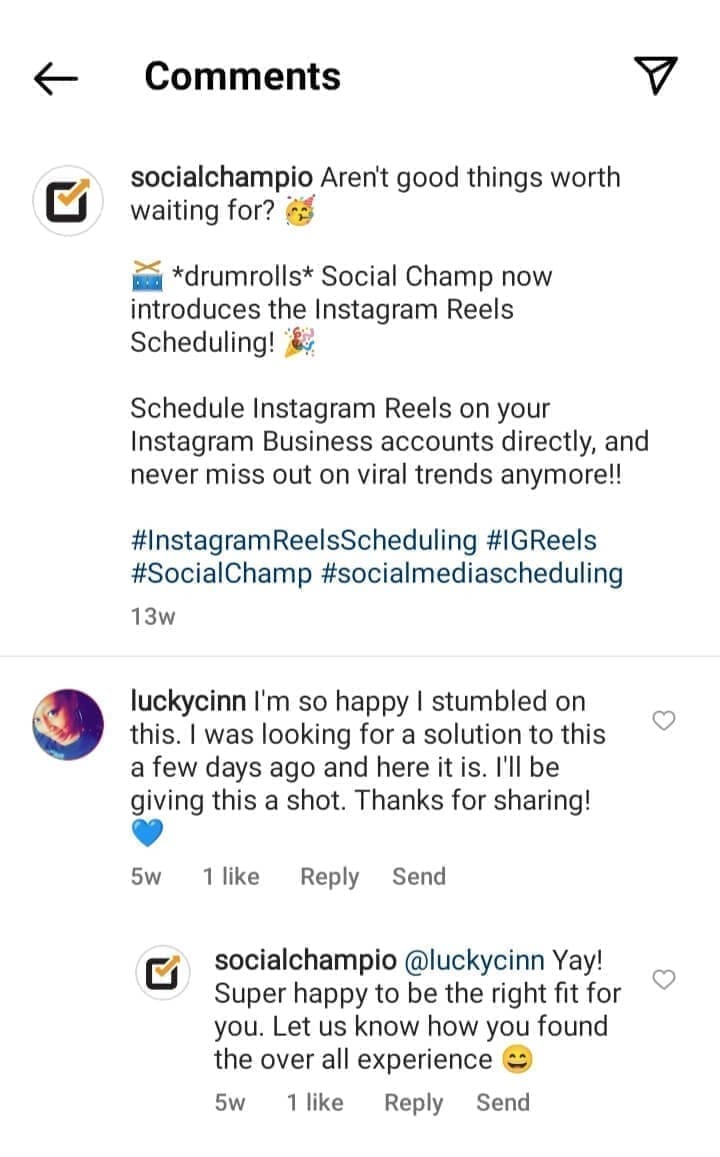Tap the socialchampio username in the caption
Screen dimensions: 720x1157
(x=222, y=178)
